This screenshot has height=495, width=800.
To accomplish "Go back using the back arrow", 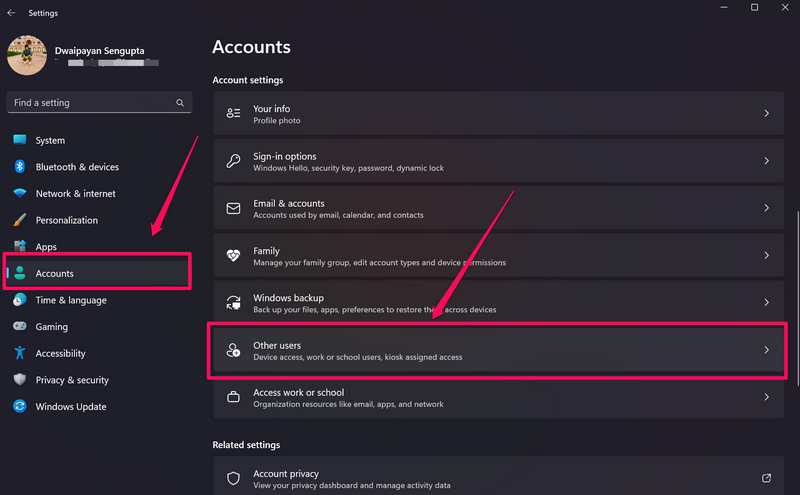I will pos(11,13).
